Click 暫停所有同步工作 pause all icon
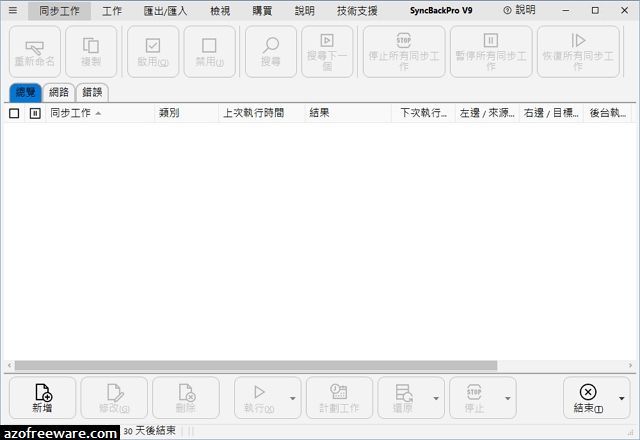 491,40
